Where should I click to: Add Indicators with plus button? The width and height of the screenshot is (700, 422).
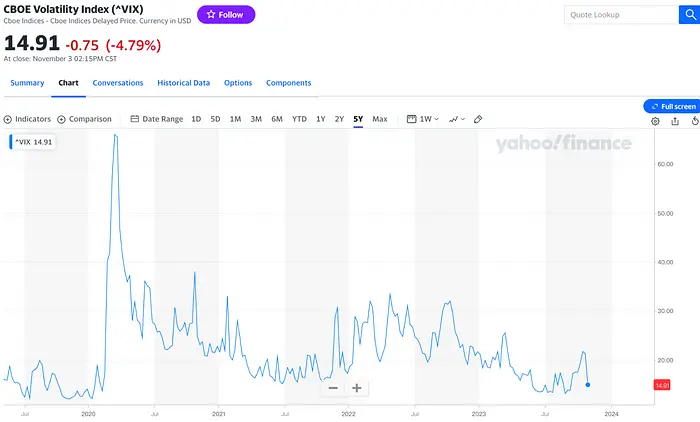(27, 119)
